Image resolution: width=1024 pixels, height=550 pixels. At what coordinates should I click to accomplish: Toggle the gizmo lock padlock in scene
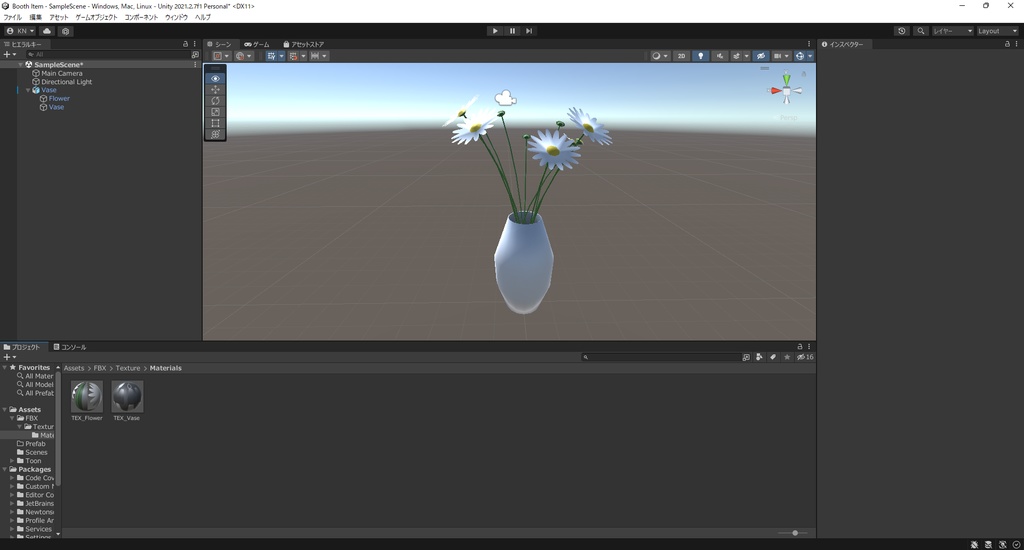(x=803, y=74)
